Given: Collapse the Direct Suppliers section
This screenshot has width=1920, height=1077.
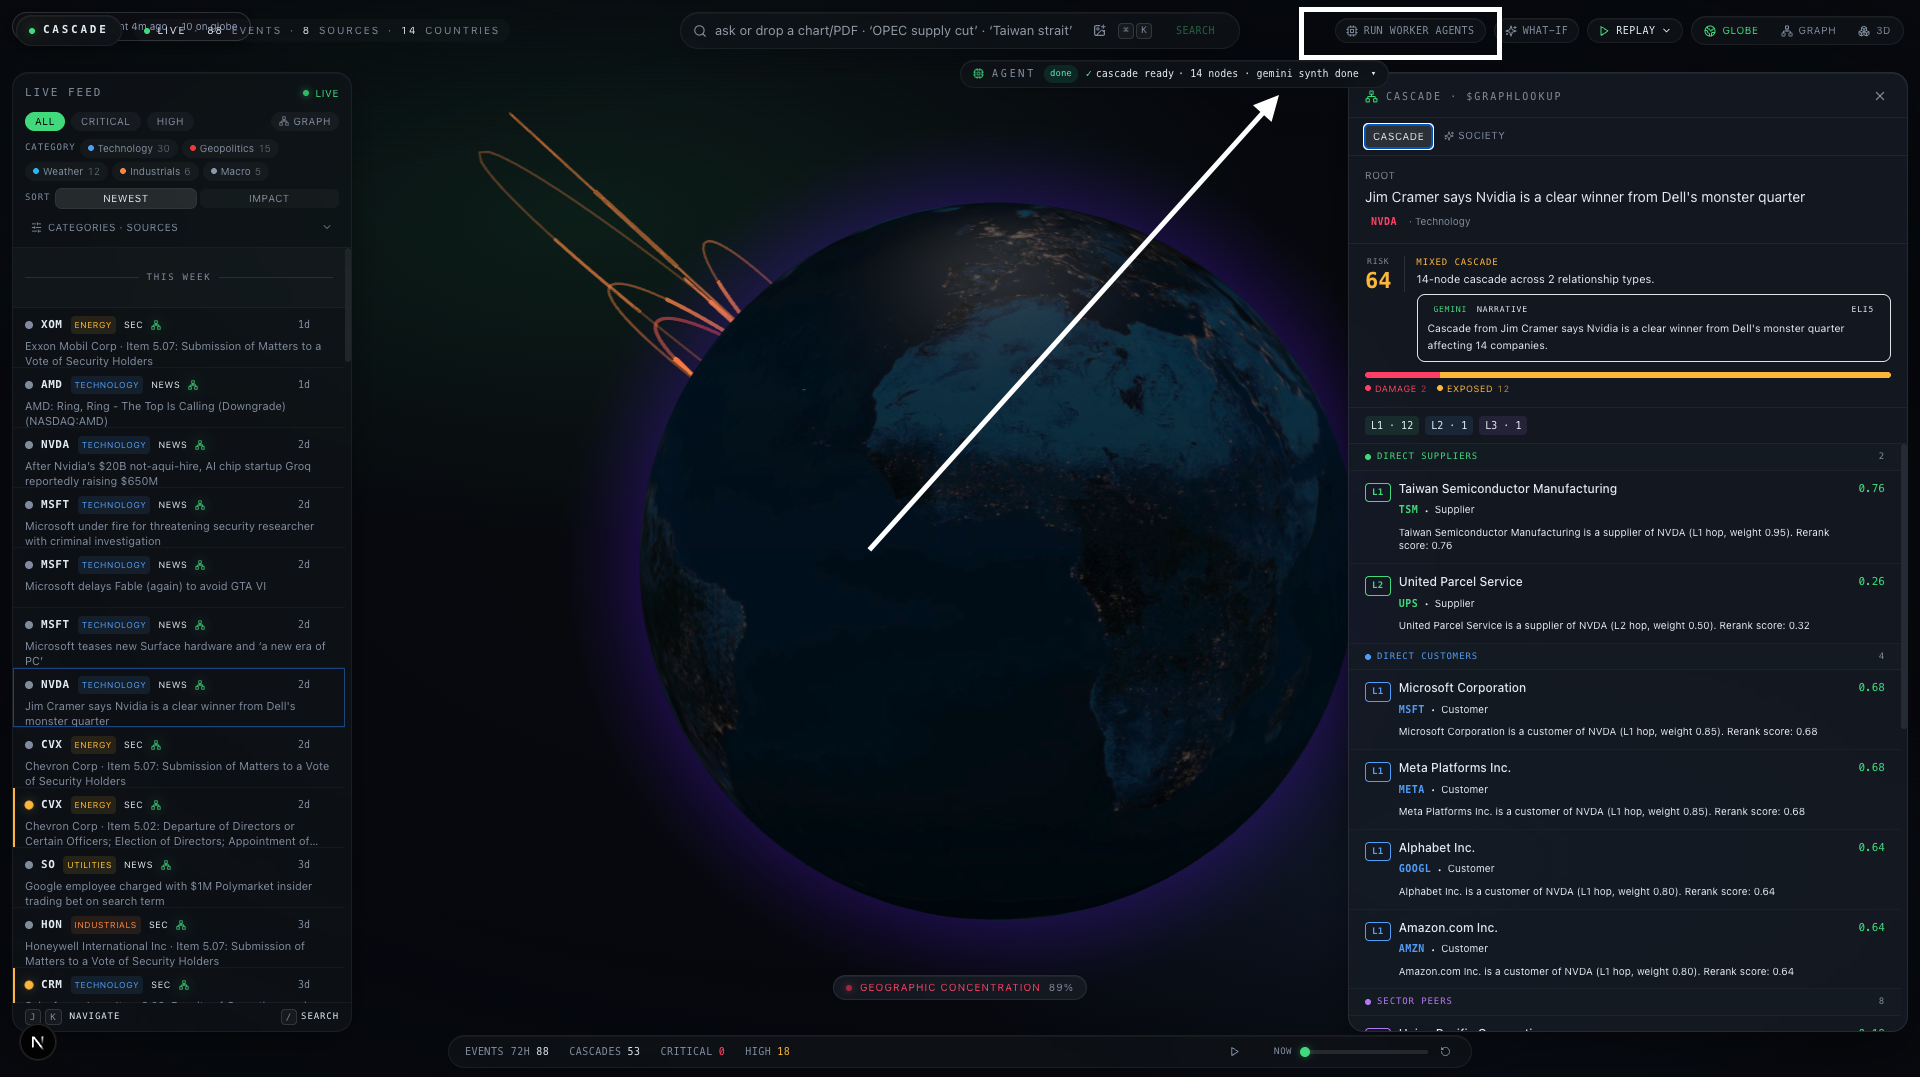Looking at the screenshot, I should point(1625,456).
